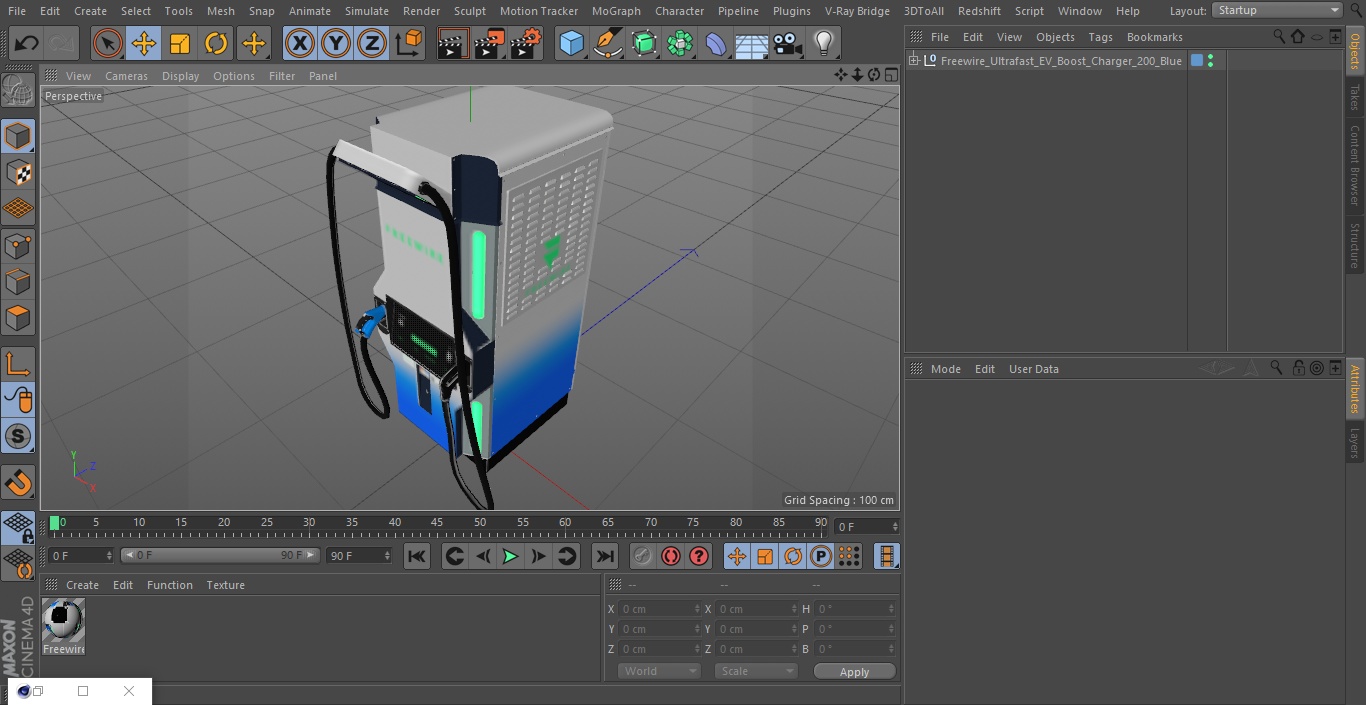
Task: Search objects with magnifier icon
Action: tap(1279, 36)
